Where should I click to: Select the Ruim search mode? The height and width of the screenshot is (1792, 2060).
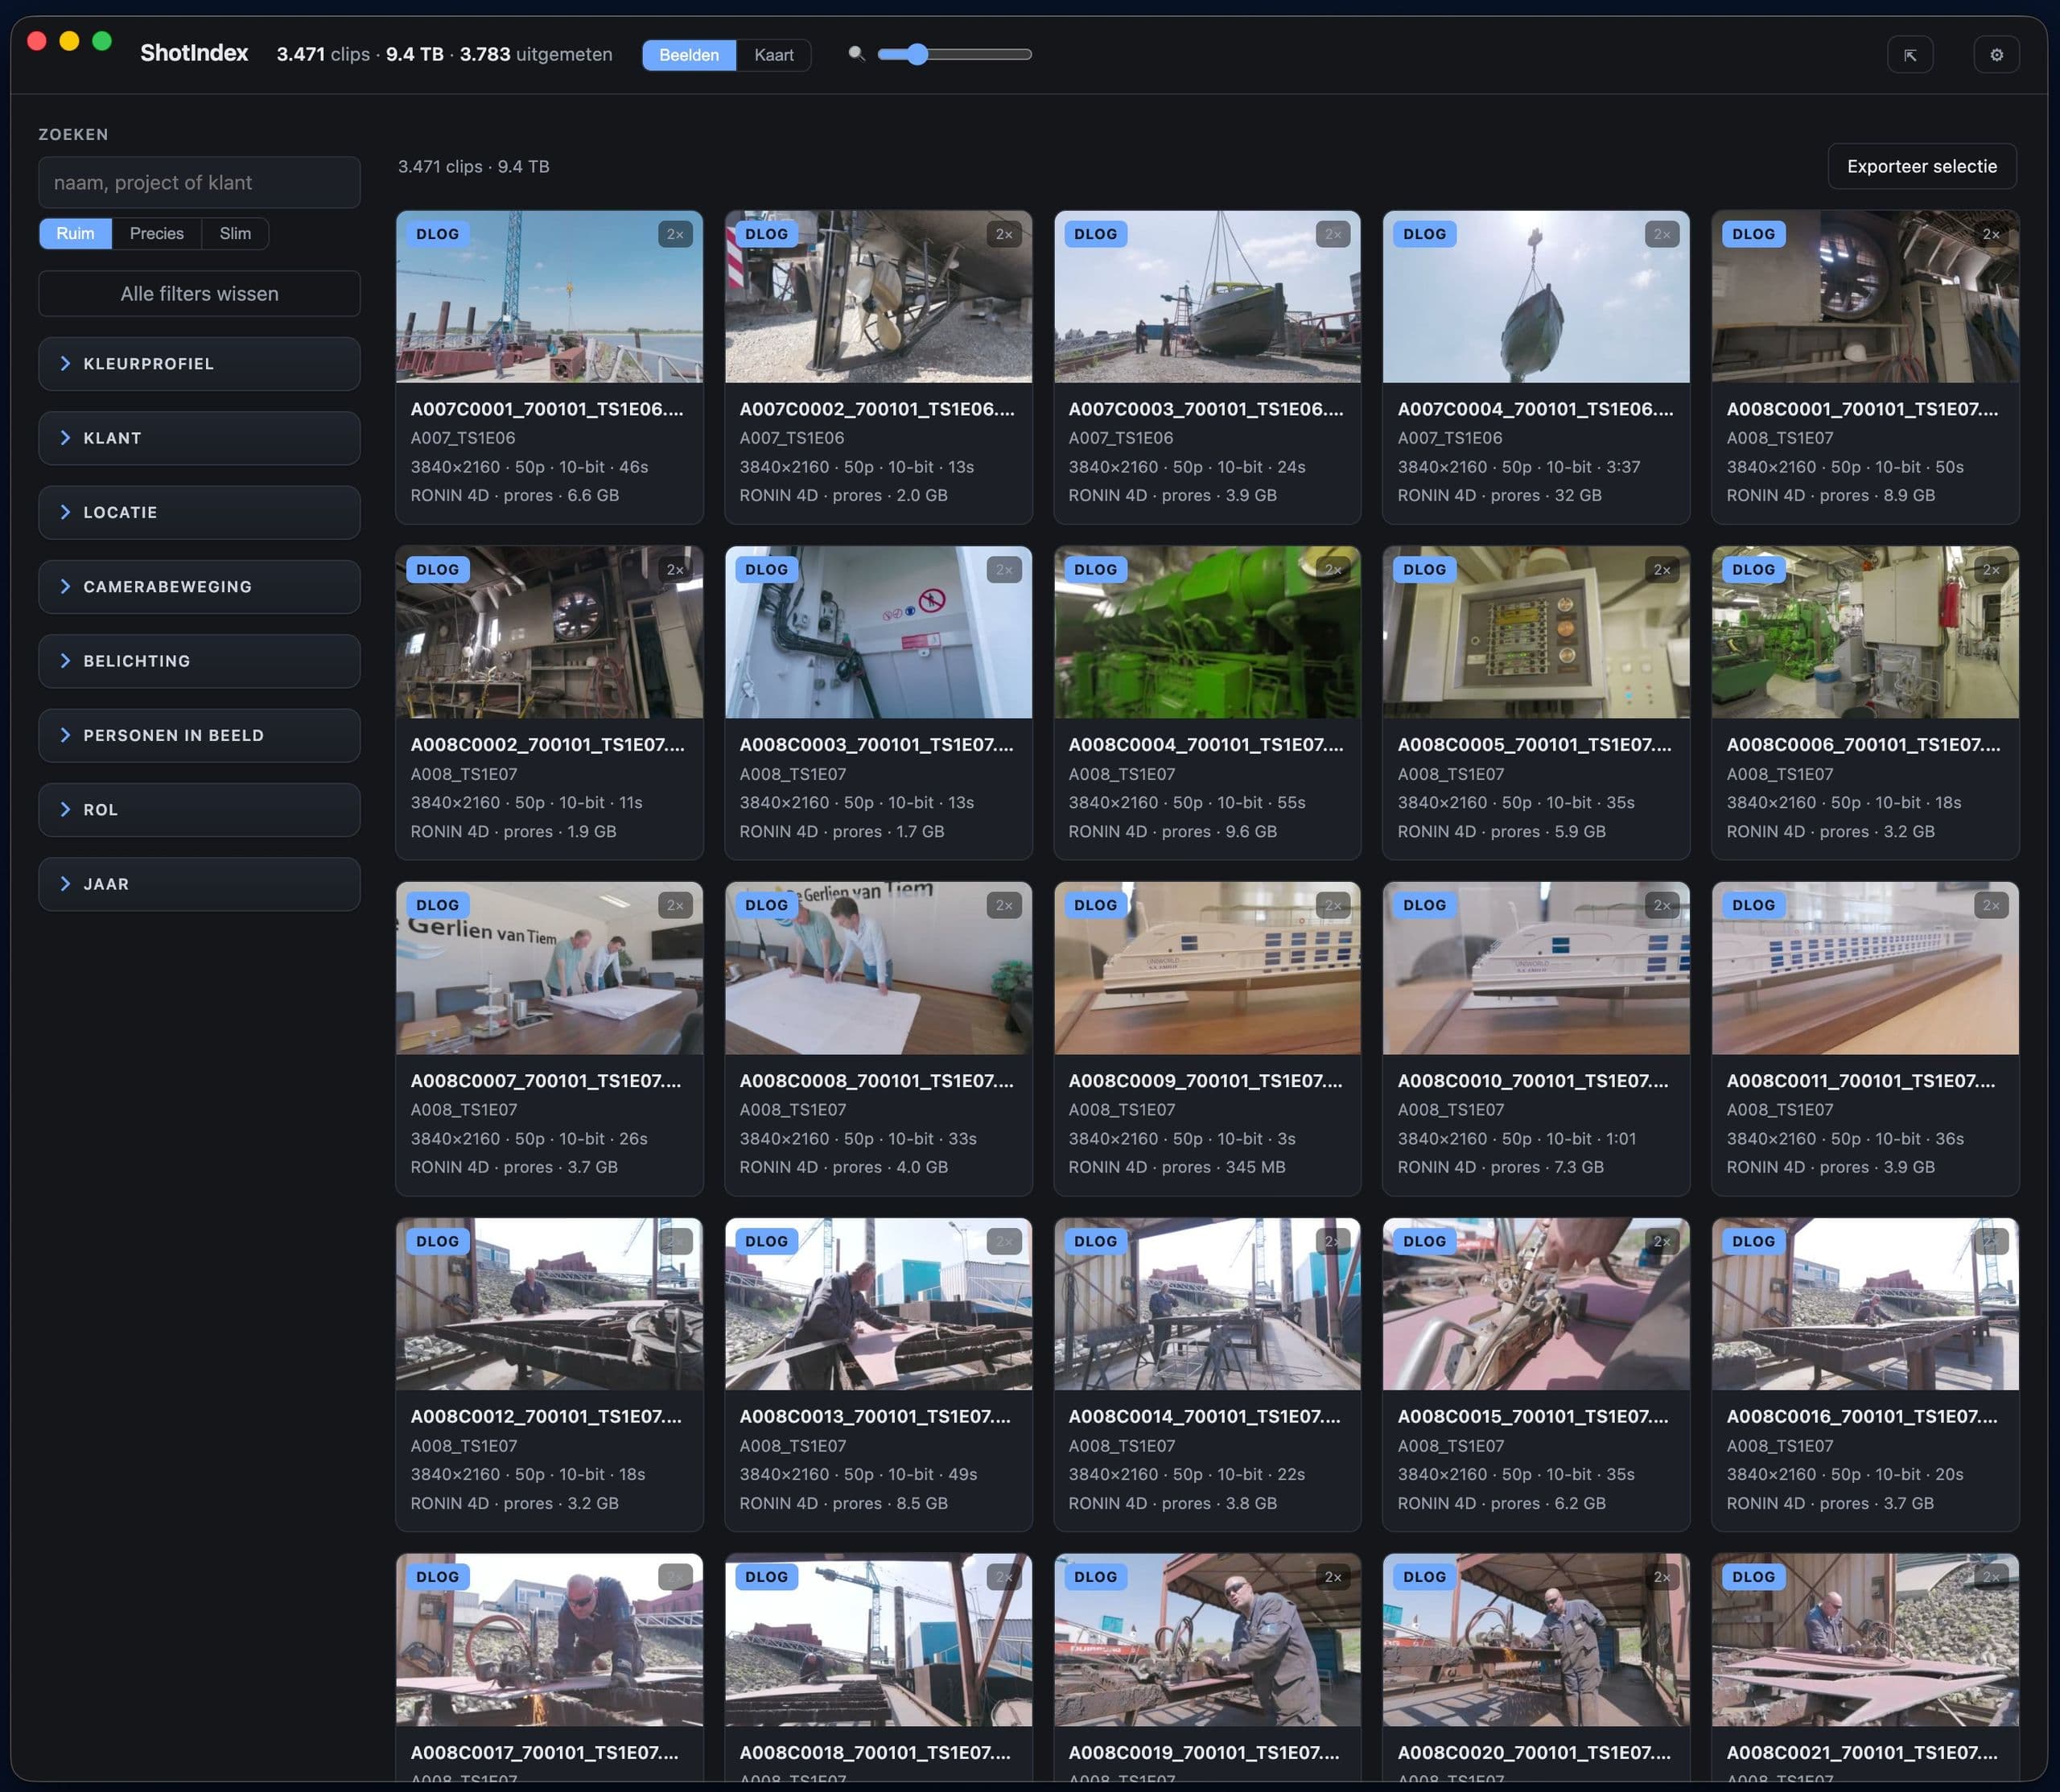point(75,233)
